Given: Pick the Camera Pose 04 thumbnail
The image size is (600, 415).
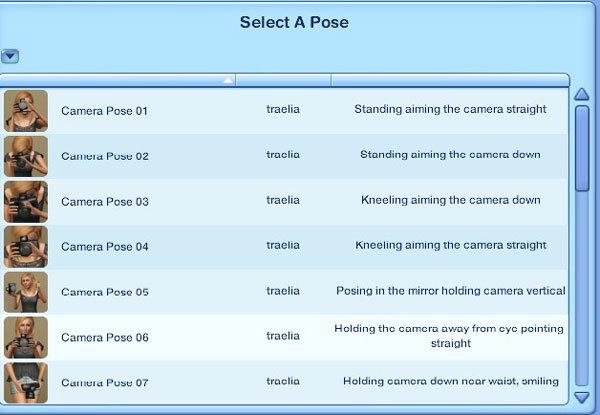Looking at the screenshot, I should [26, 247].
